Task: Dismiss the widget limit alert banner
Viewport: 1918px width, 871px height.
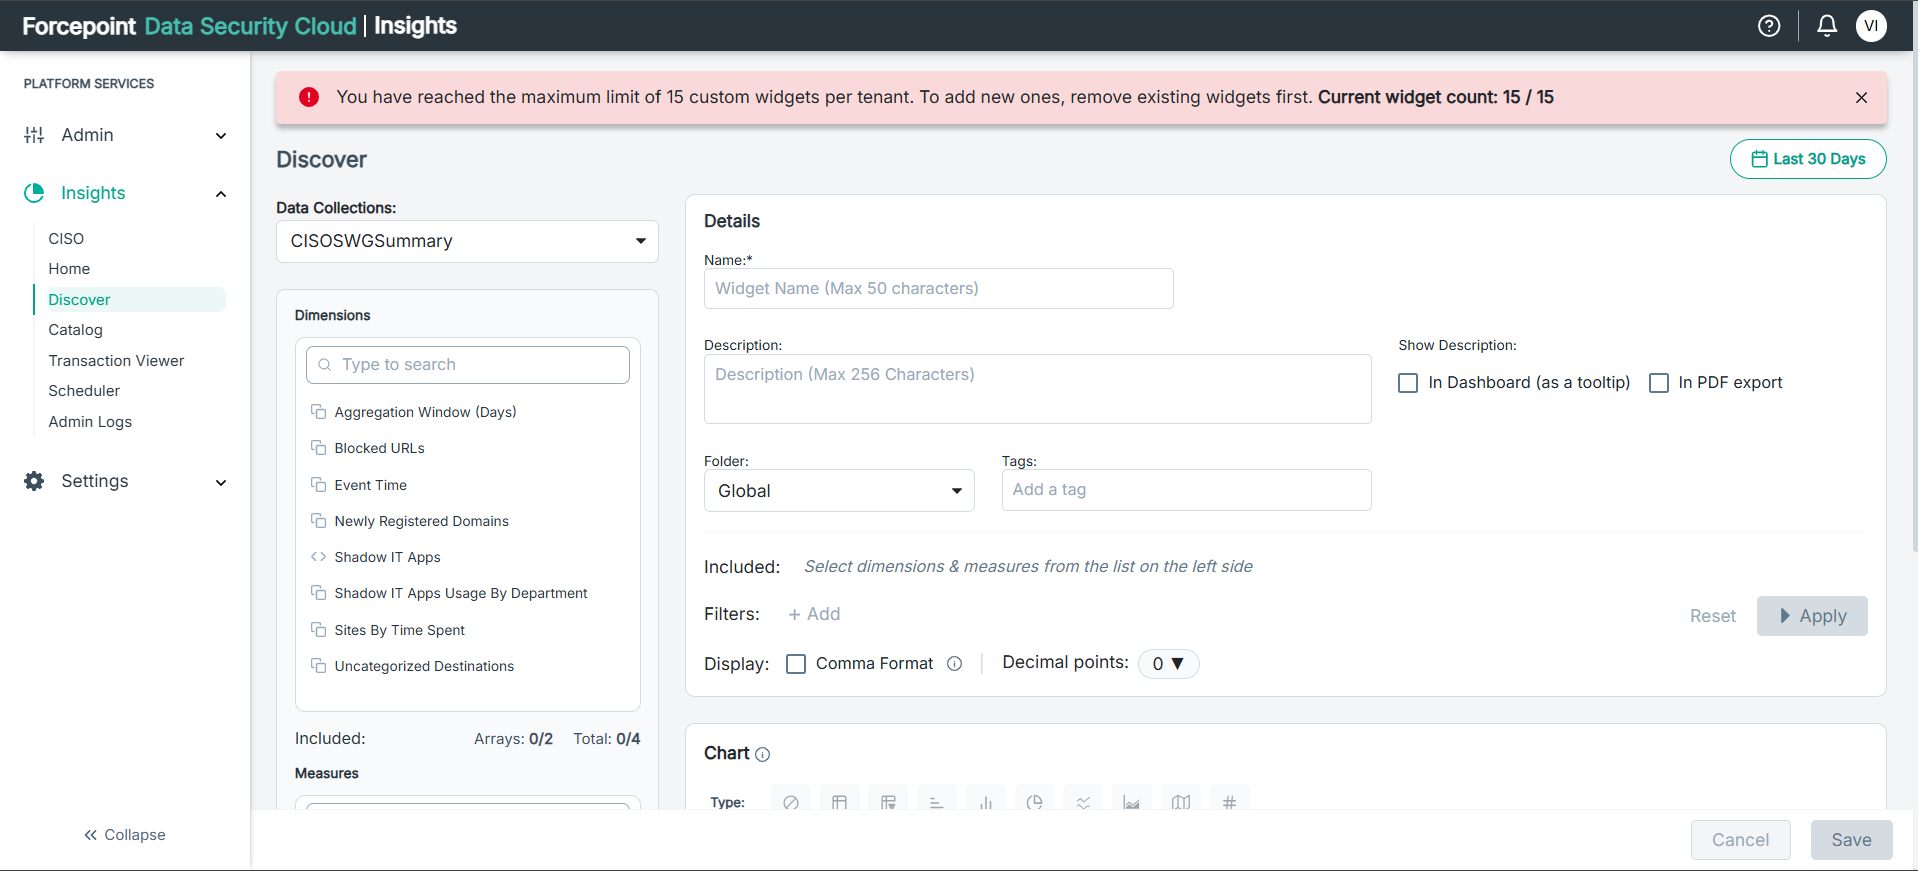Action: pos(1861,97)
